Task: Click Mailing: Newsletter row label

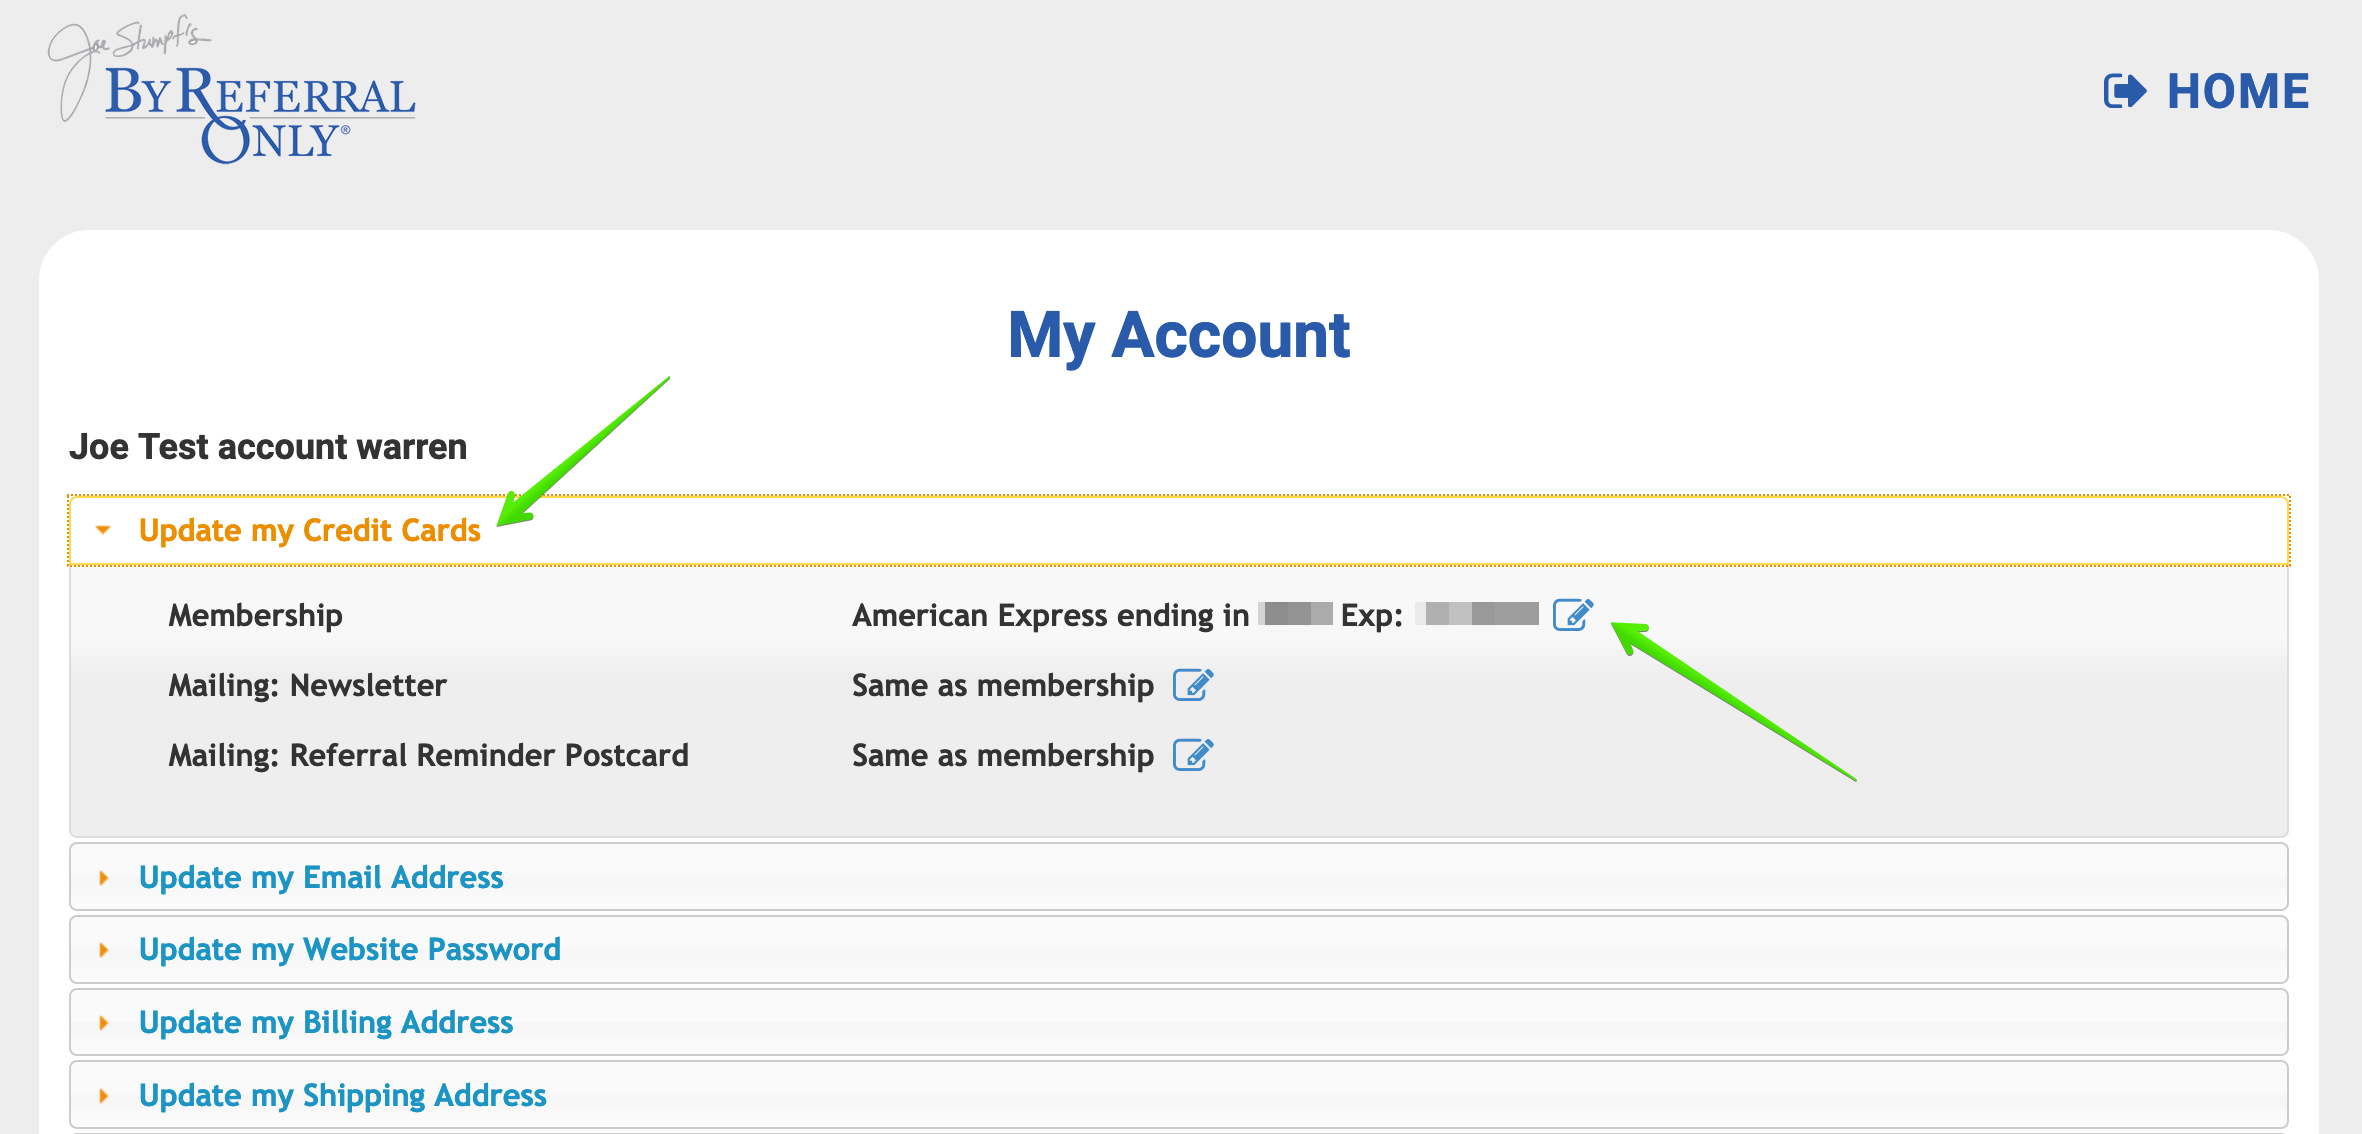Action: click(x=307, y=685)
